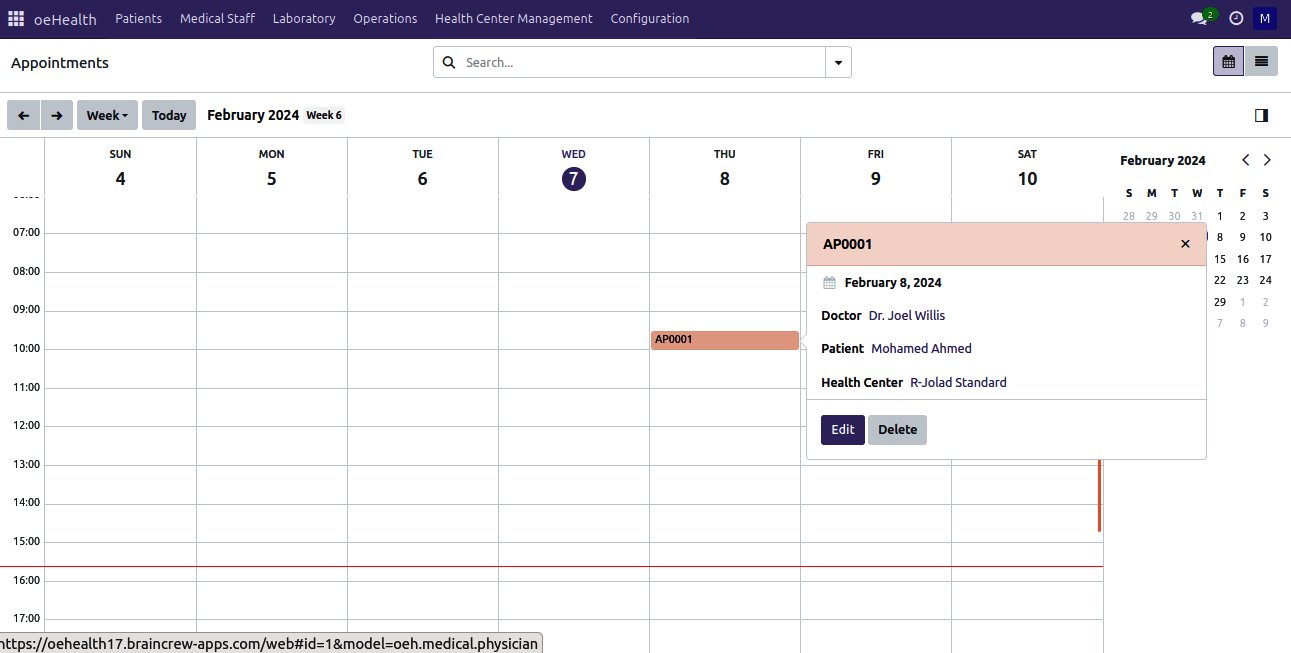Select Monday 5 column header

[x=271, y=168]
